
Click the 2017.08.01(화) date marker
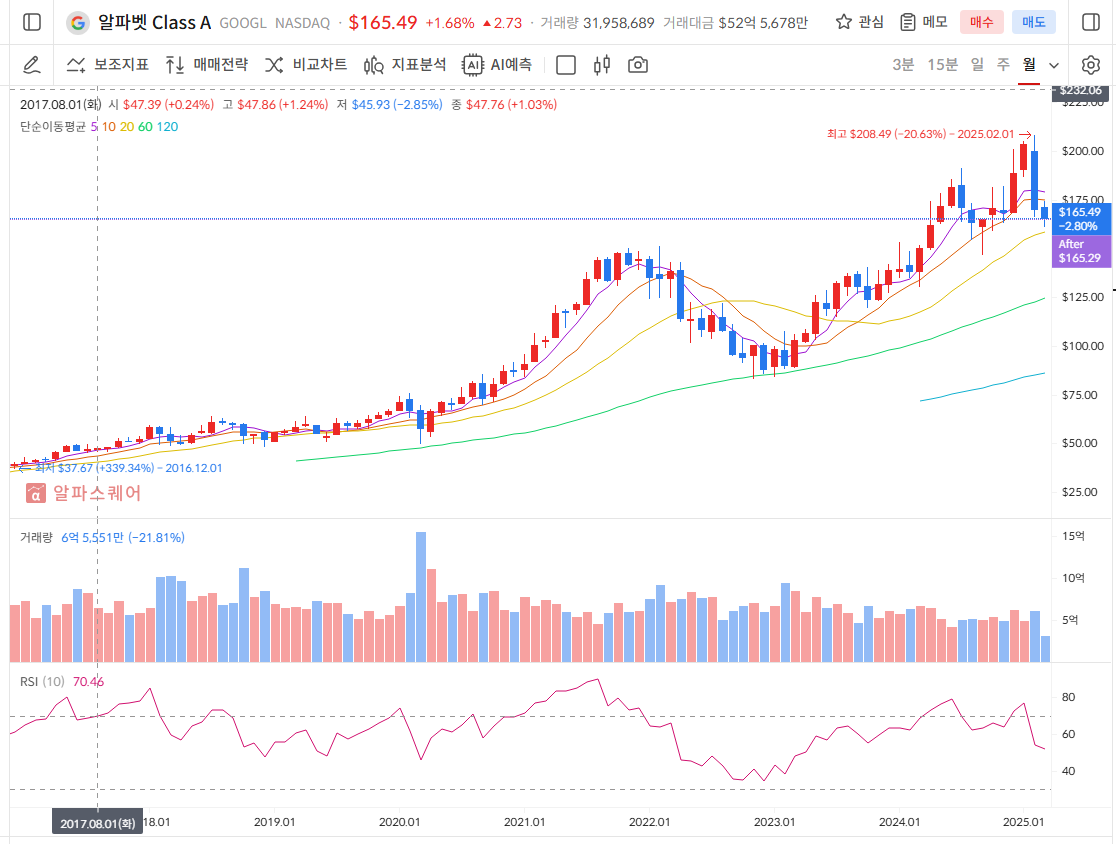click(x=98, y=823)
